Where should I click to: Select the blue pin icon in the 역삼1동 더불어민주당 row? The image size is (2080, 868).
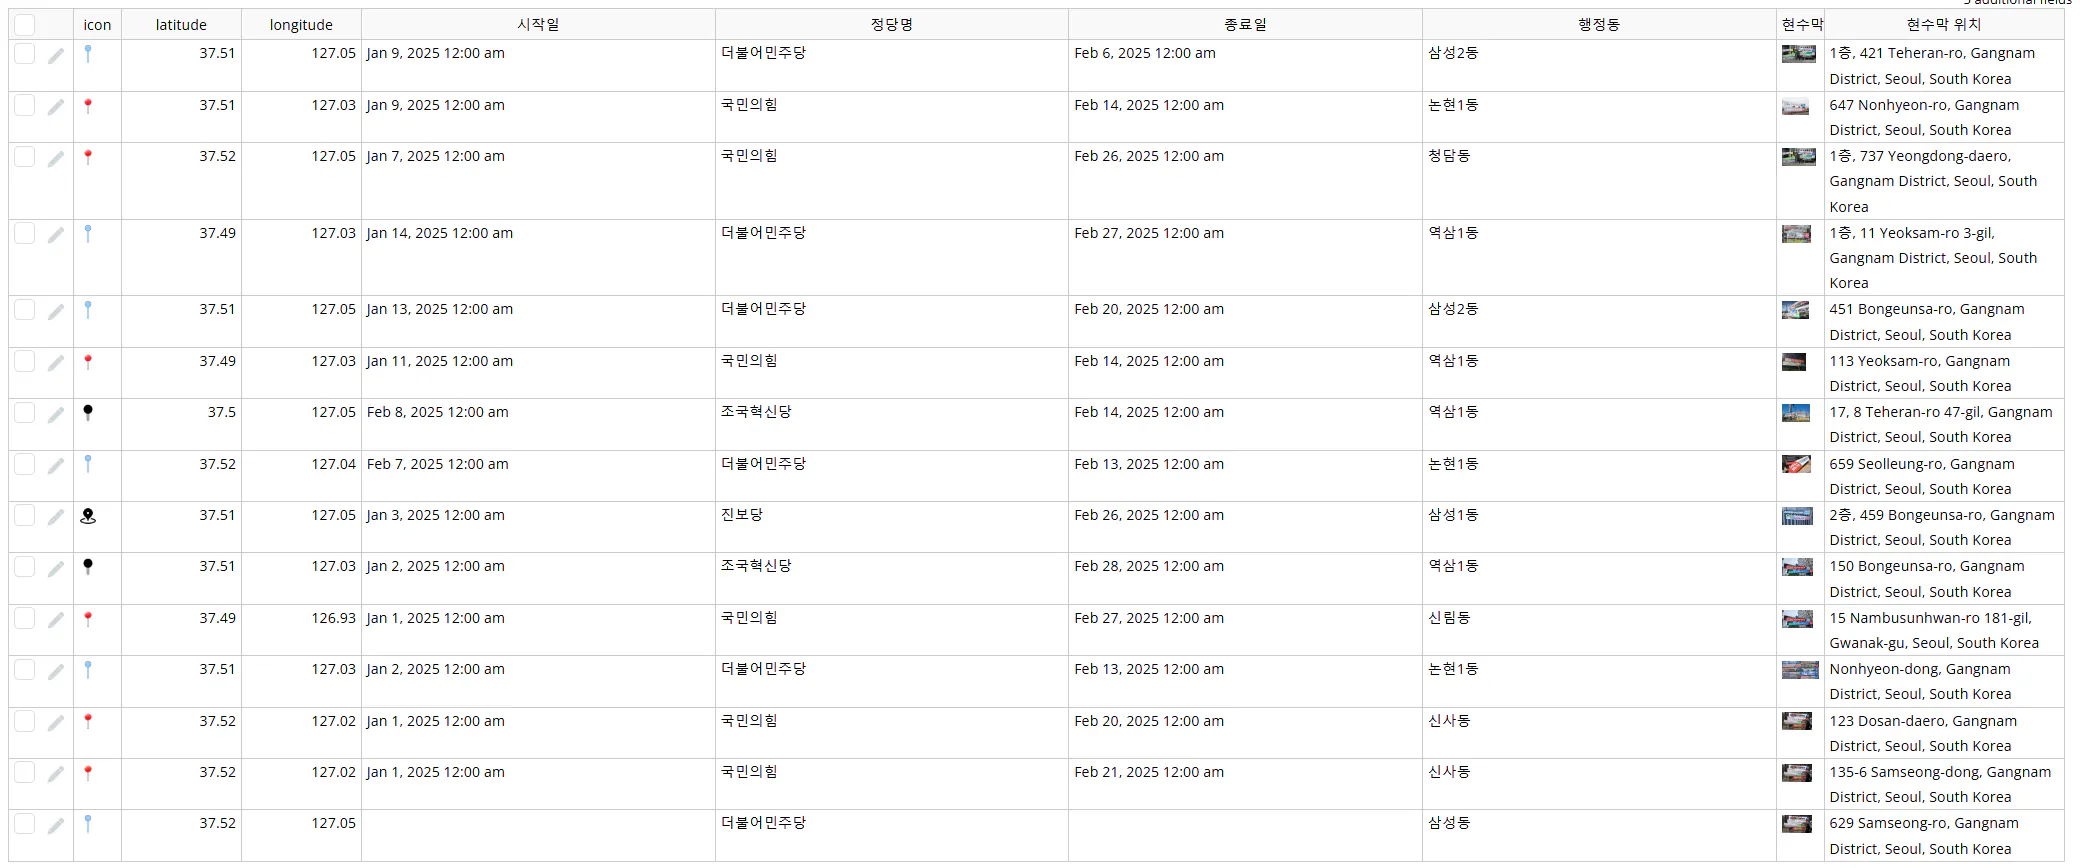[88, 233]
